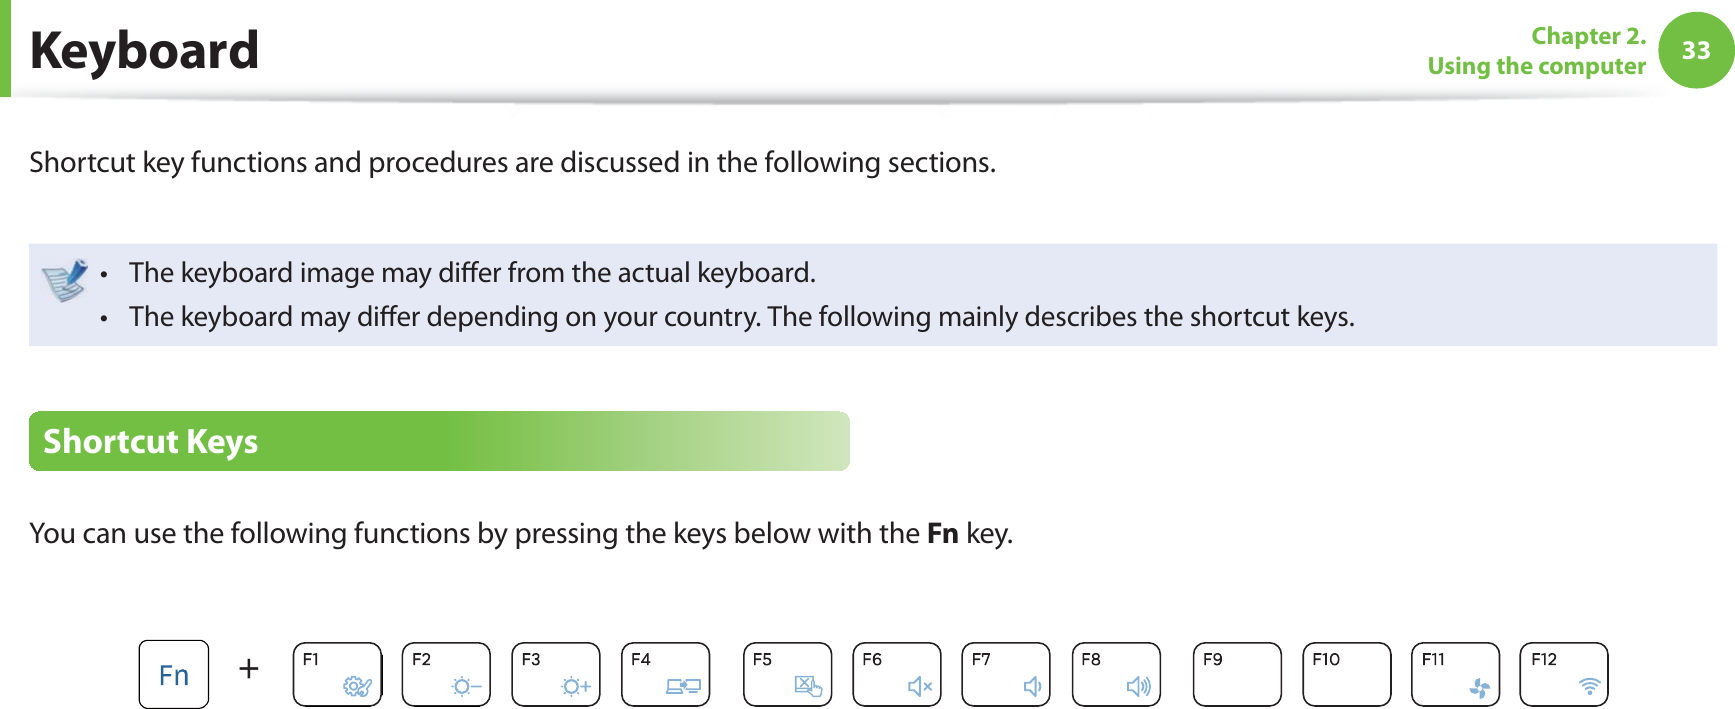
Task: Click the F3 brightness up key
Action: pyautogui.click(x=556, y=674)
